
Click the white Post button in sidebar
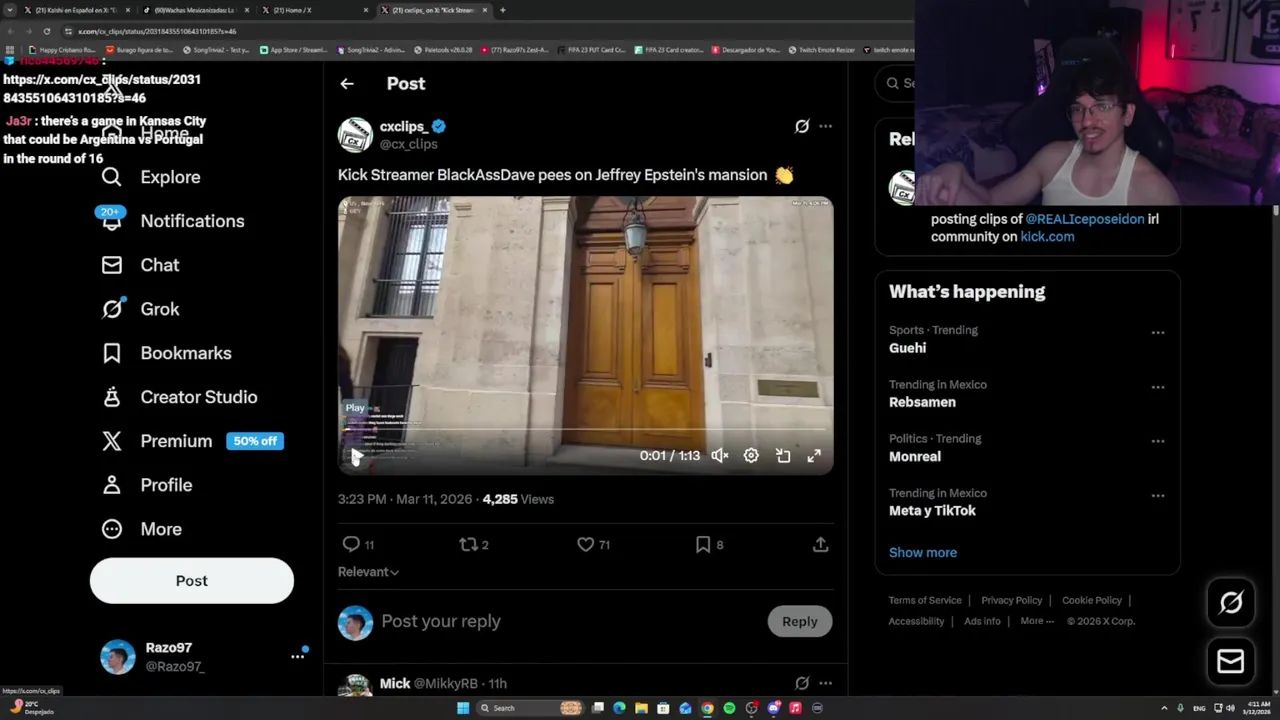[x=192, y=581]
